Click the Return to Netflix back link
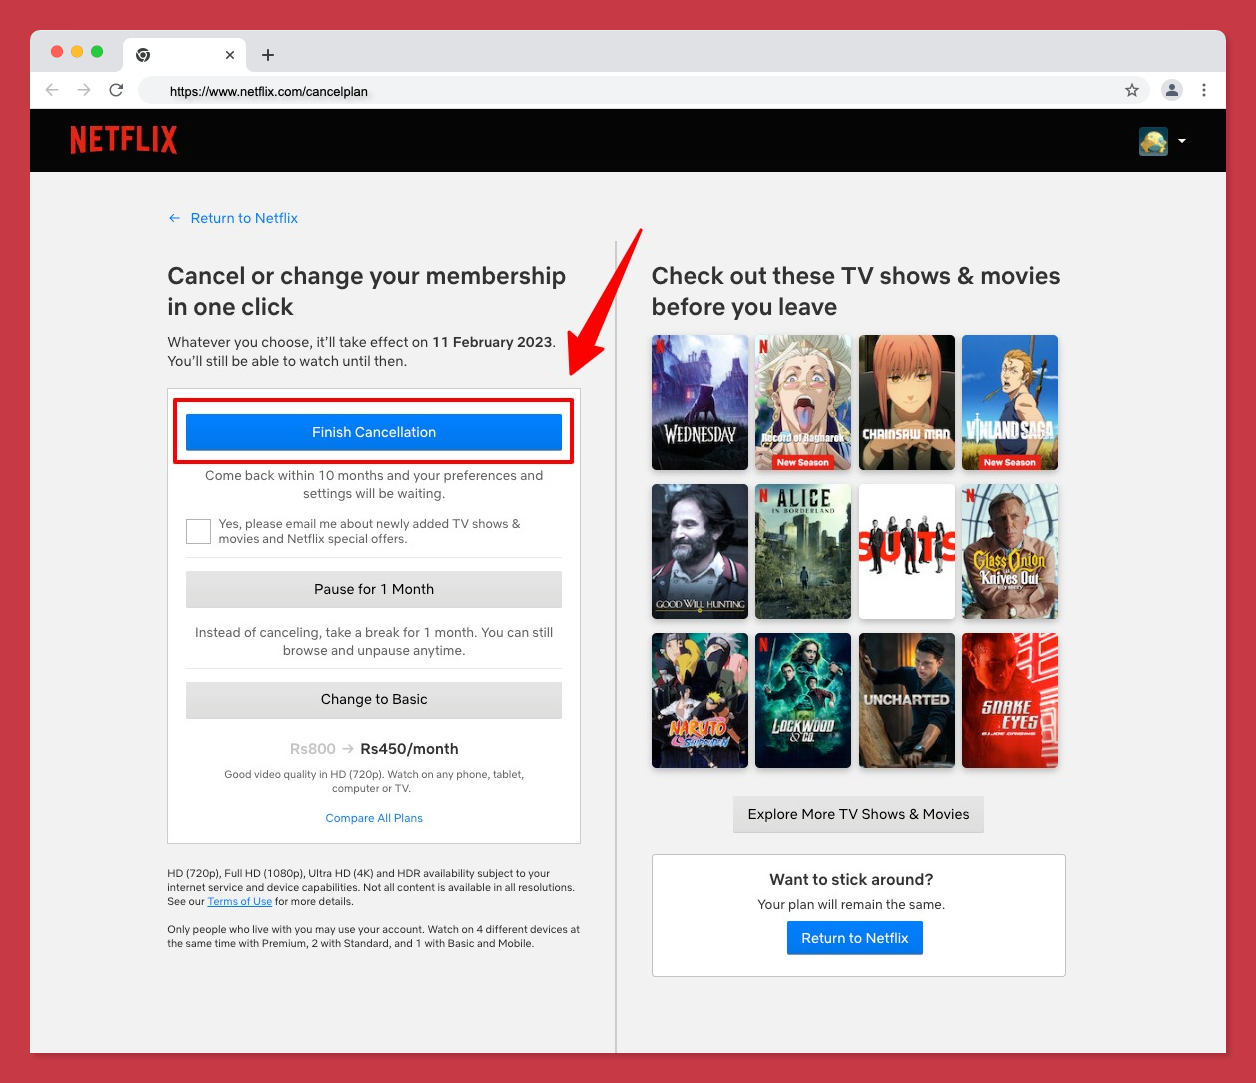Image resolution: width=1256 pixels, height=1083 pixels. (233, 218)
